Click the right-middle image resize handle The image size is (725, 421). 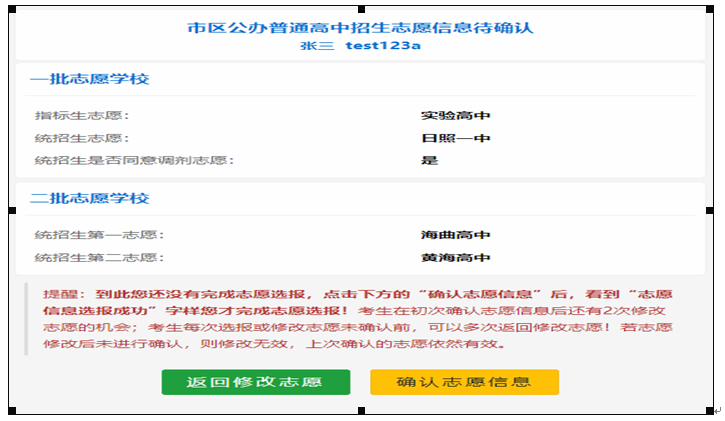710,209
